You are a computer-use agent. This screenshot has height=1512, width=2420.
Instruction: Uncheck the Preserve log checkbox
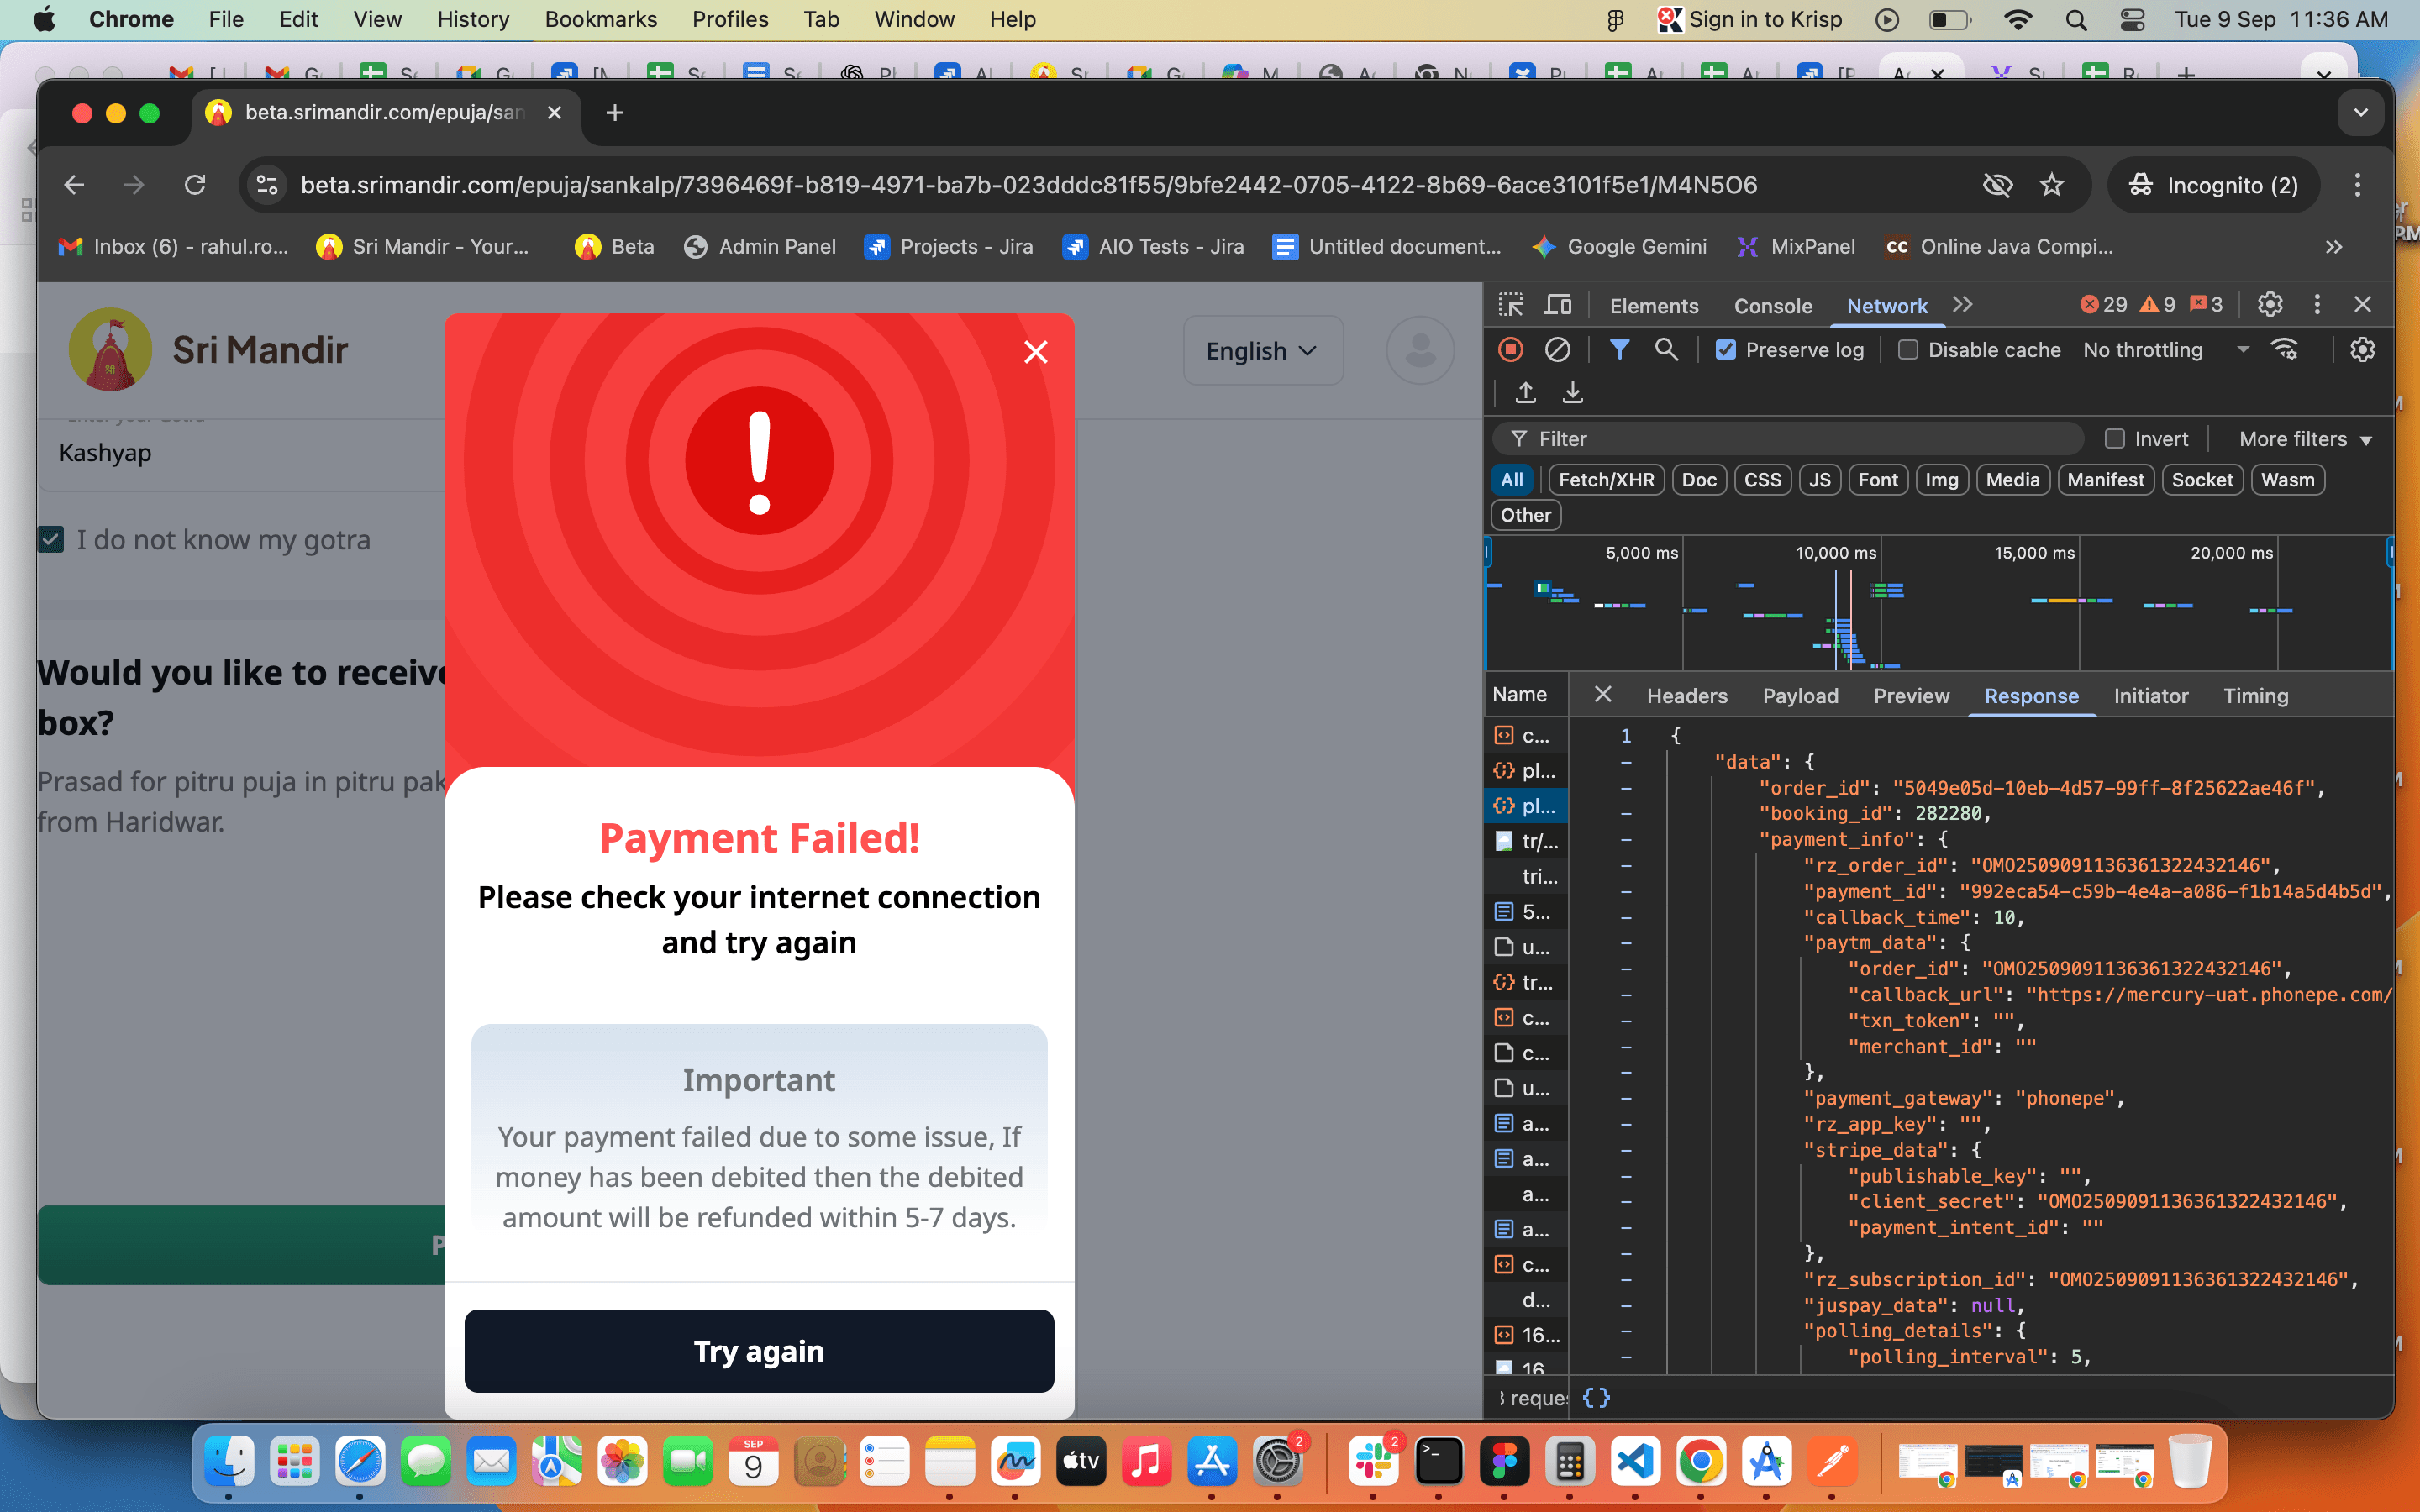click(1726, 350)
